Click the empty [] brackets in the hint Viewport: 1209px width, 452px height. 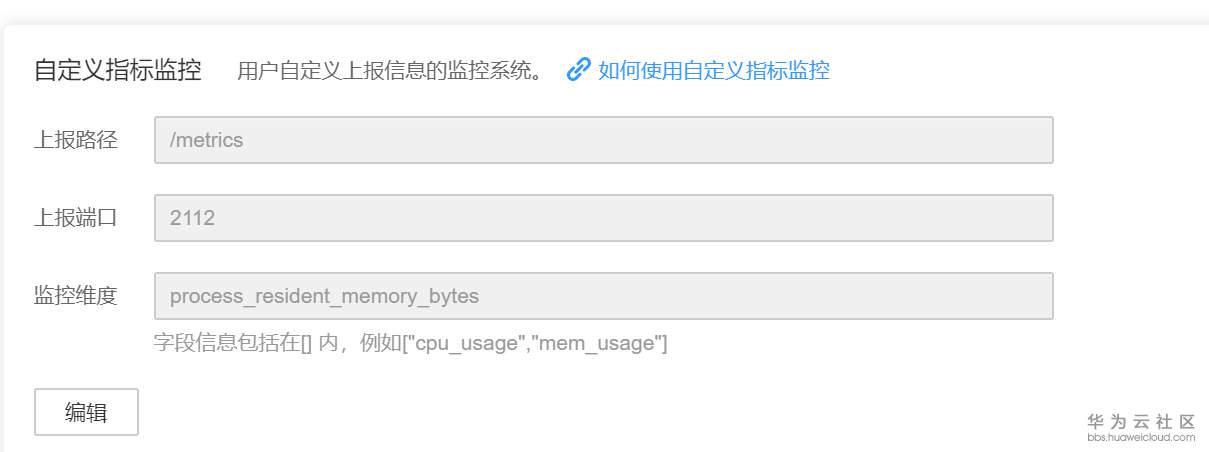(x=308, y=344)
